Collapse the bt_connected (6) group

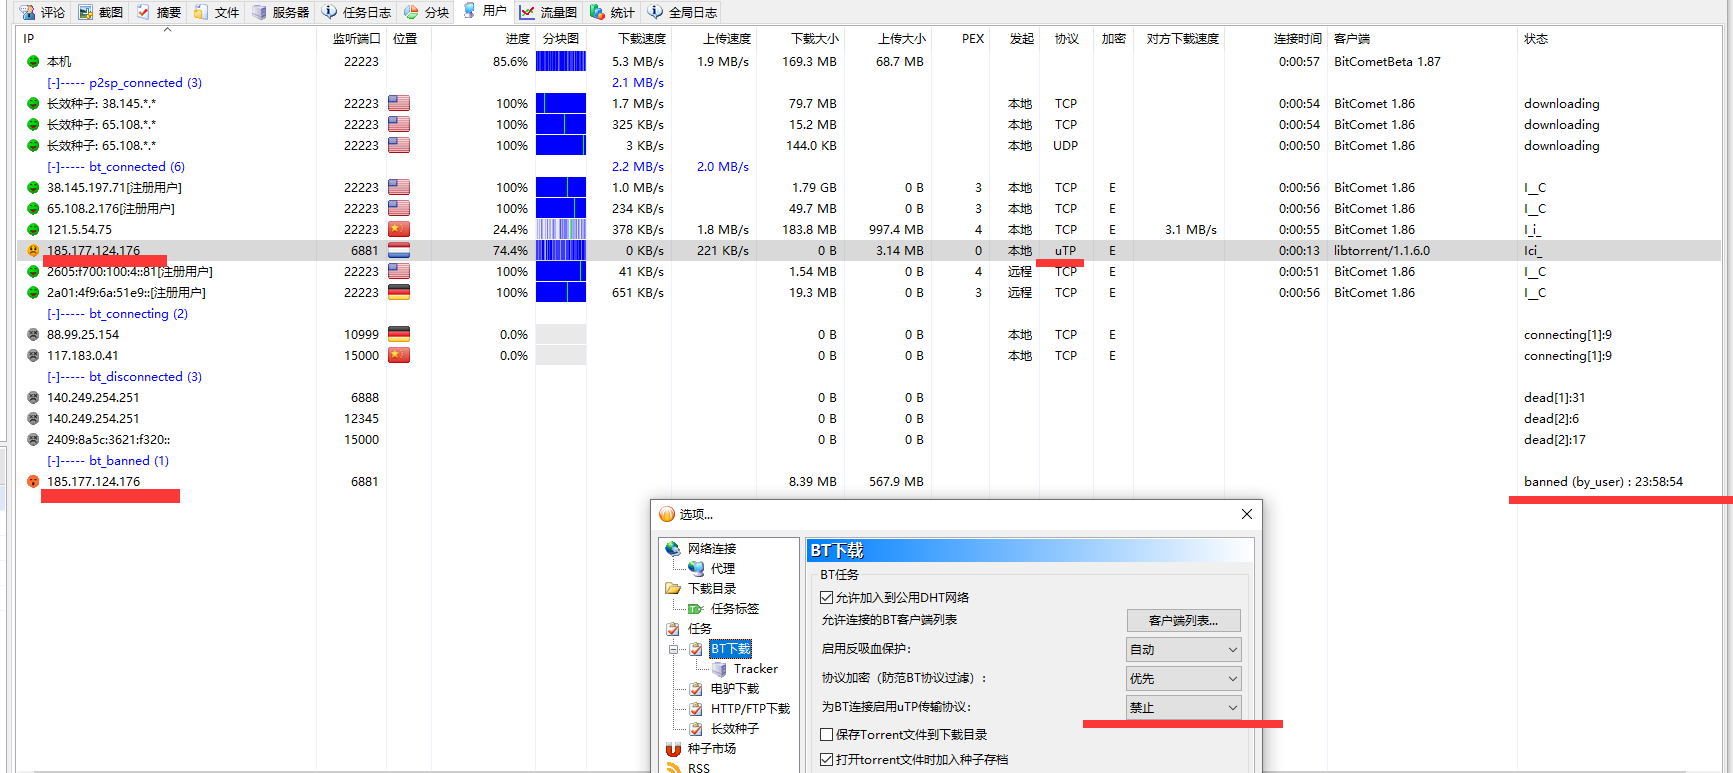52,167
